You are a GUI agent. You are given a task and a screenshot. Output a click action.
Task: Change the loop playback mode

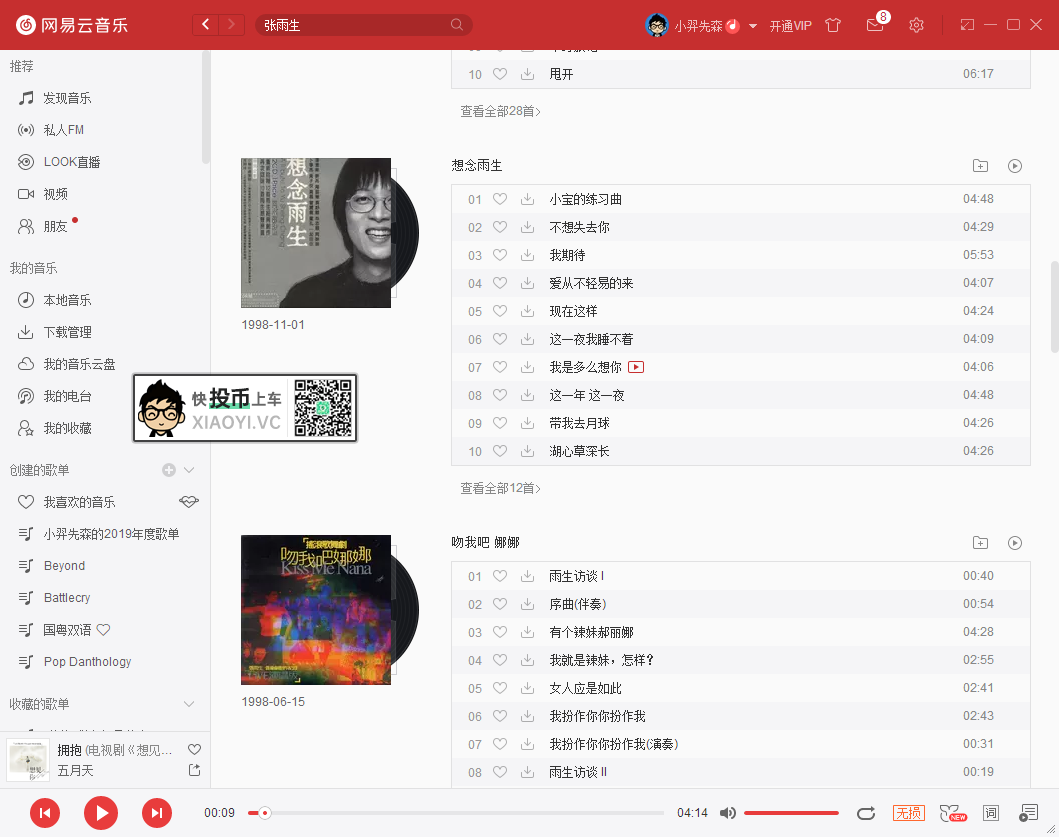point(866,813)
